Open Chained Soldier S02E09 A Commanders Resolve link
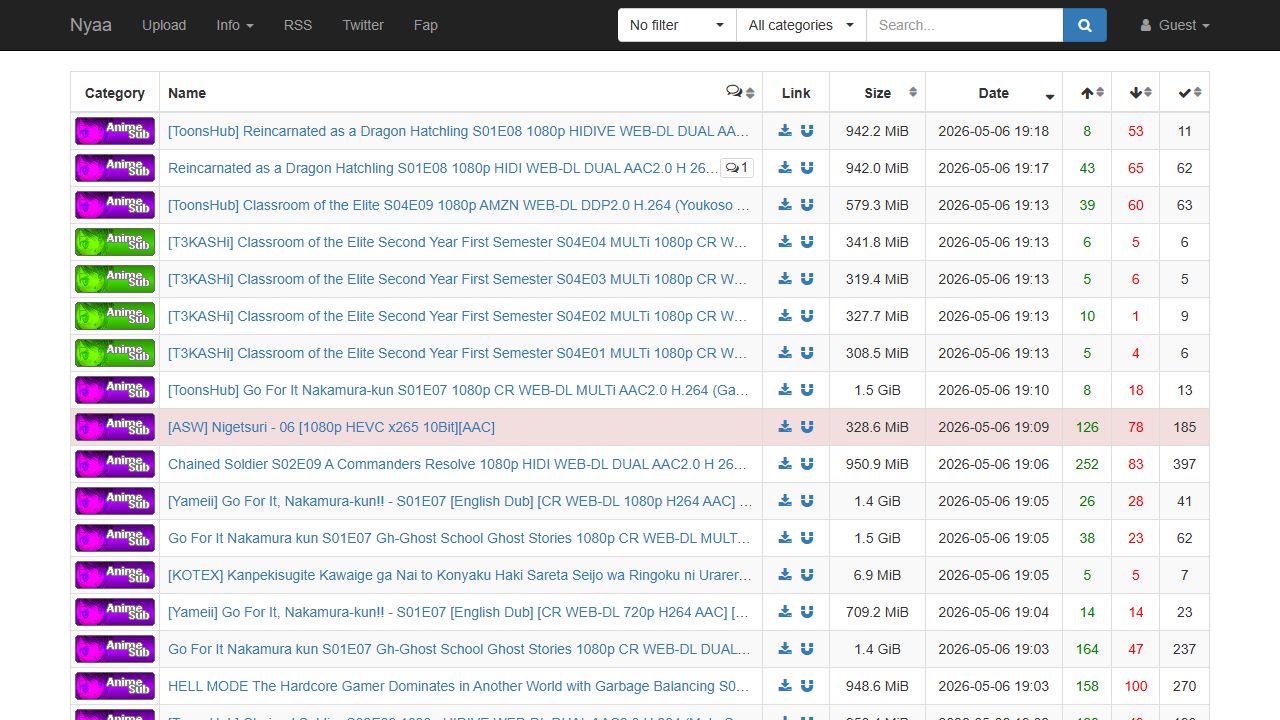Viewport: 1280px width, 720px height. click(458, 464)
